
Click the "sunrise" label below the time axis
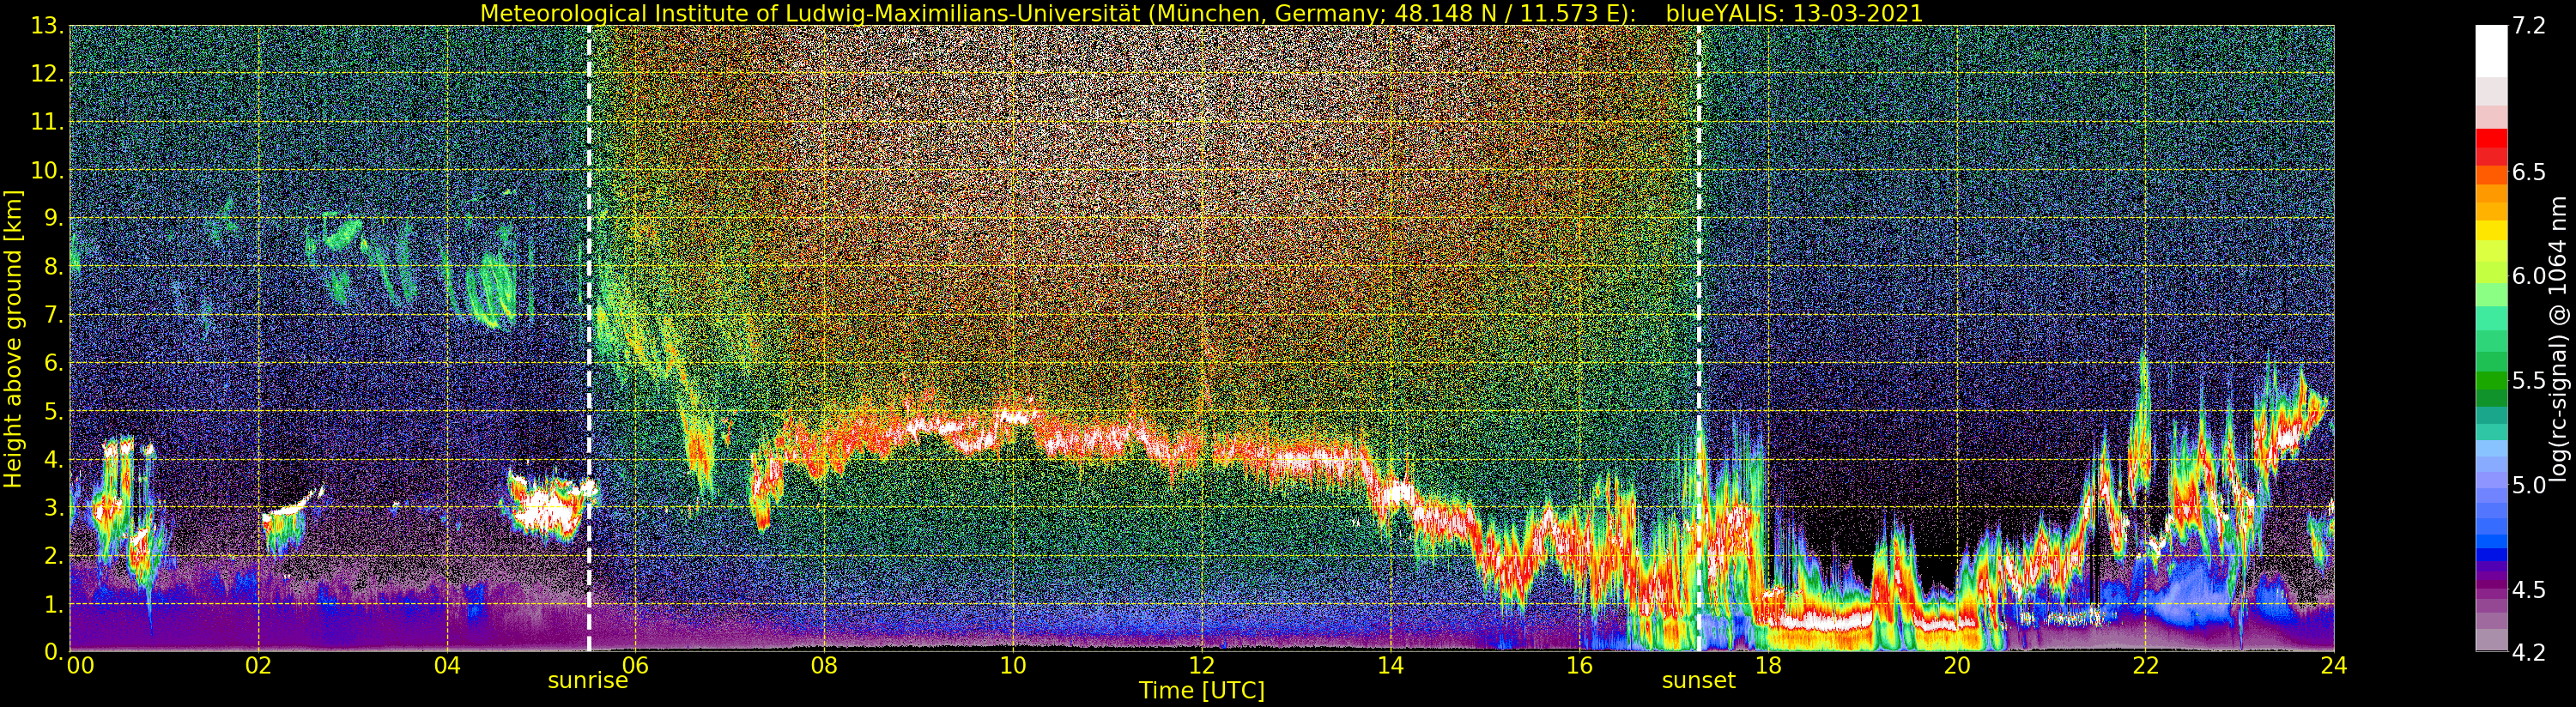588,681
